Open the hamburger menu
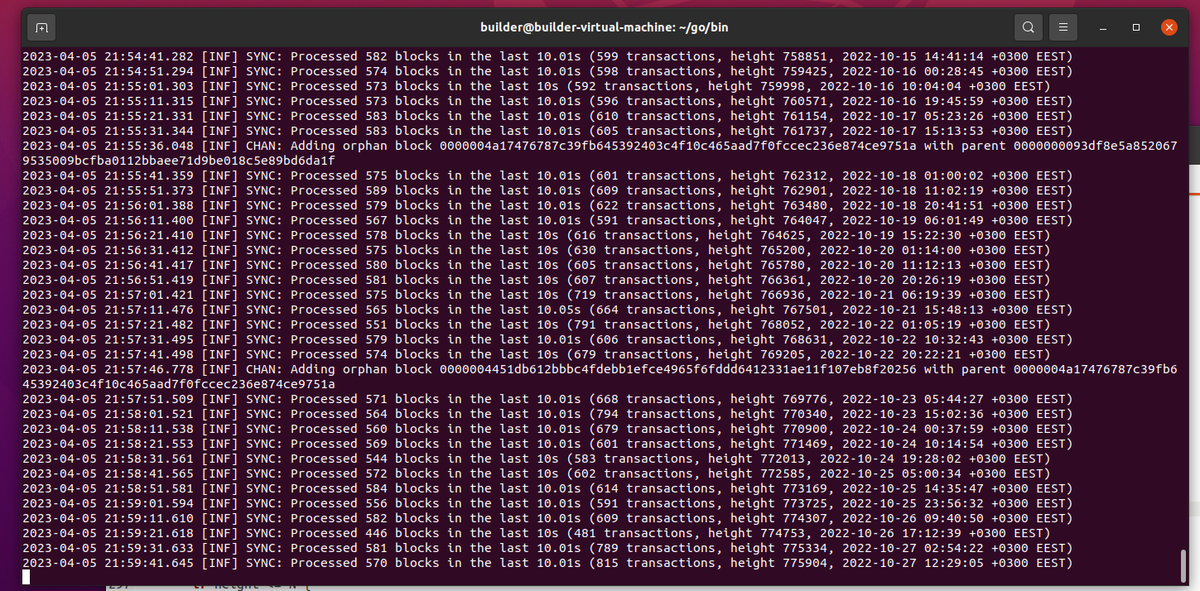Viewport: 1200px width, 591px height. pyautogui.click(x=1062, y=27)
